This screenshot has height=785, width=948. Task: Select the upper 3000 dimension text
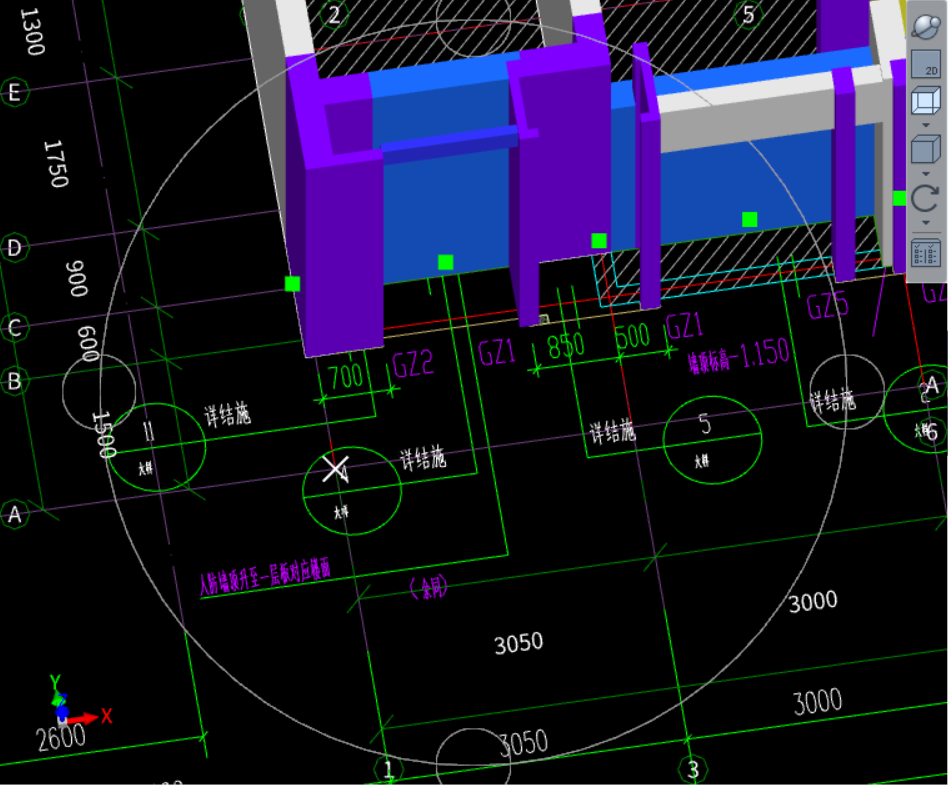click(813, 602)
